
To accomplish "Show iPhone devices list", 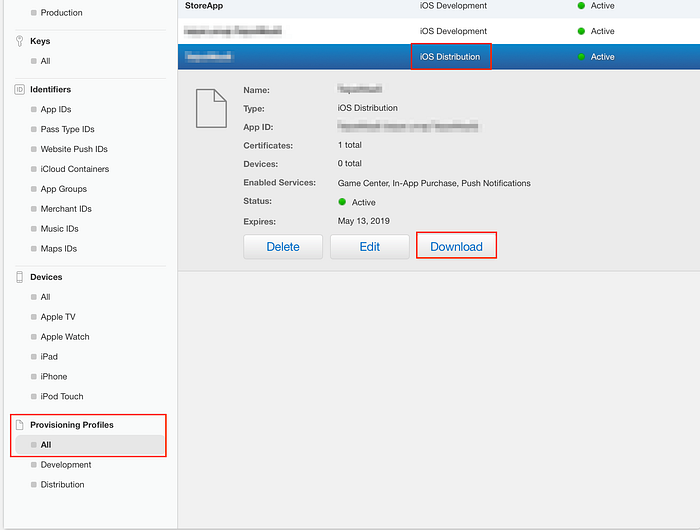I will click(54, 376).
